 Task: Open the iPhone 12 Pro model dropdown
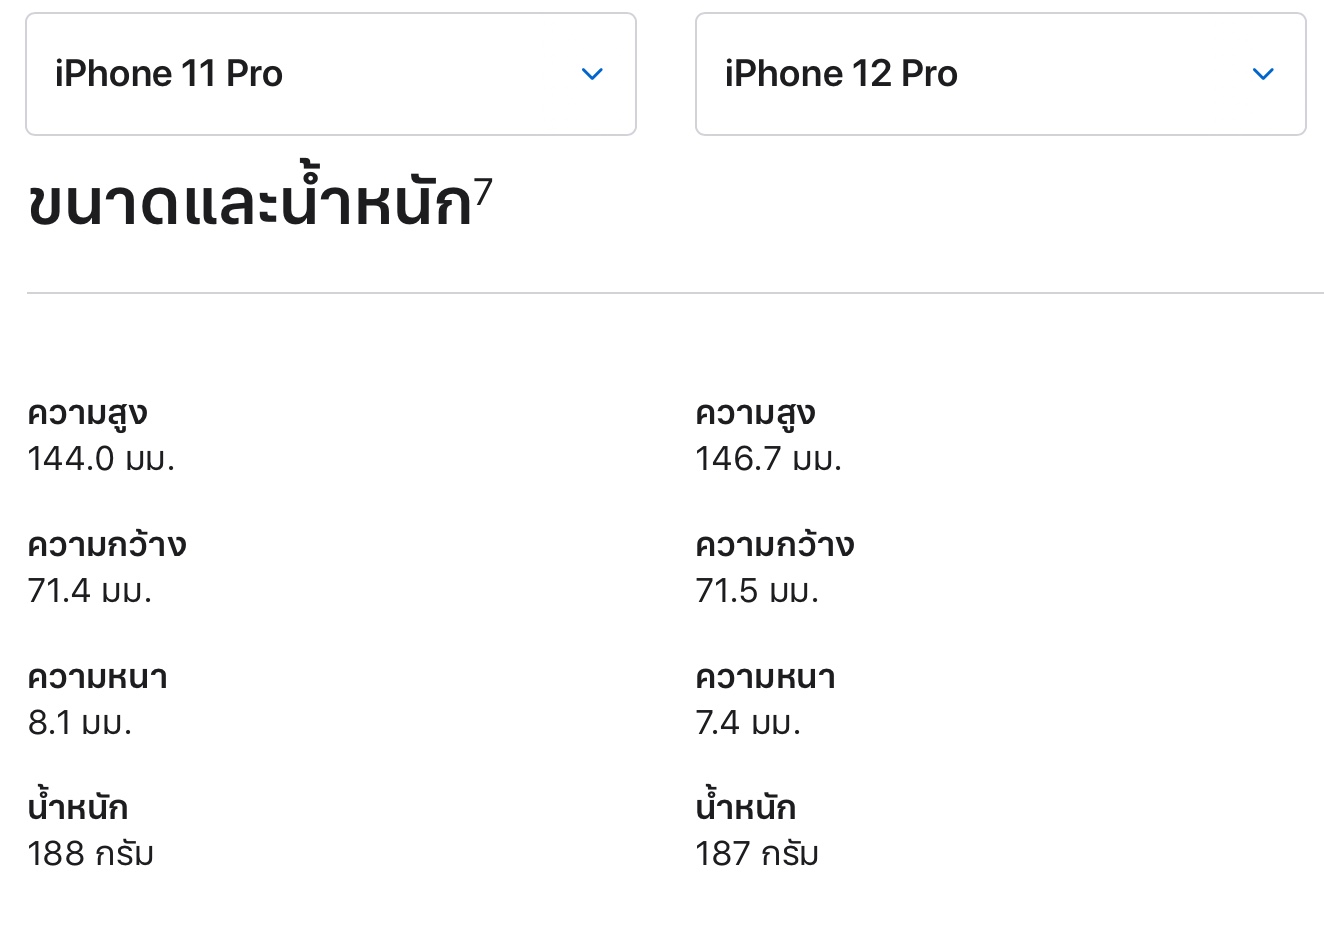click(x=1000, y=74)
